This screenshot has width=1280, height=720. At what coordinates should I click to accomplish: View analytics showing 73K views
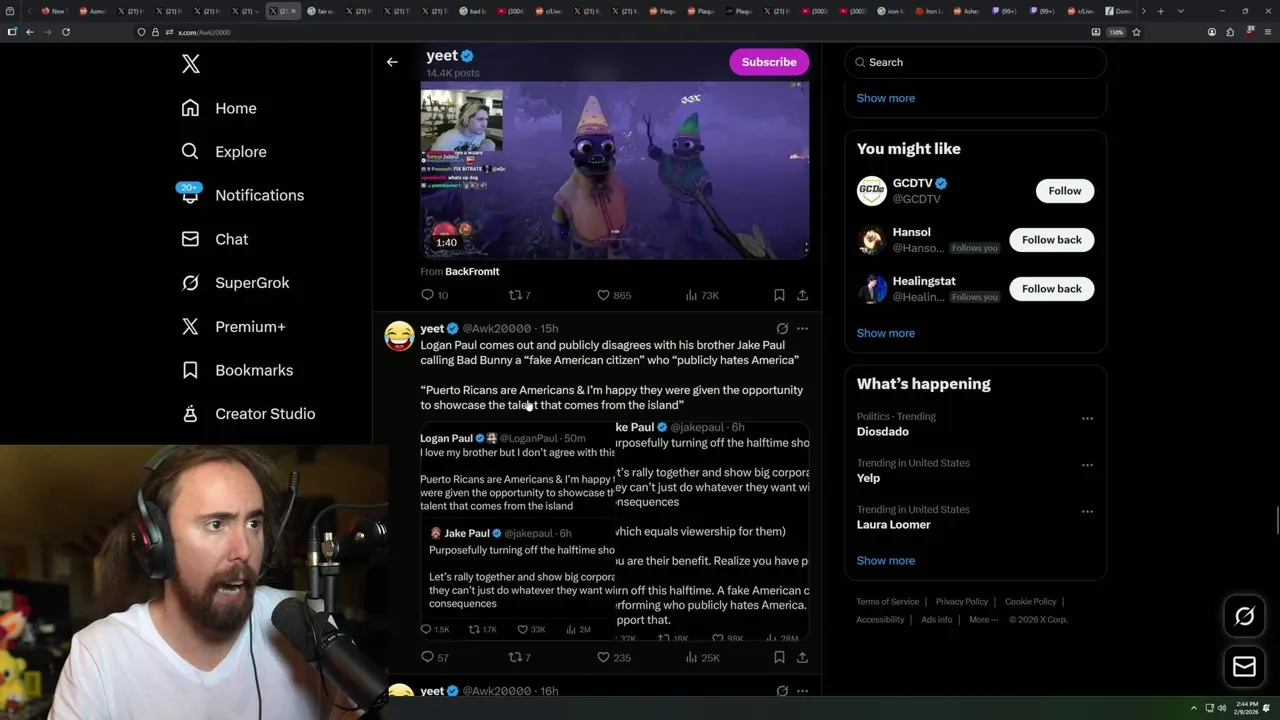702,295
